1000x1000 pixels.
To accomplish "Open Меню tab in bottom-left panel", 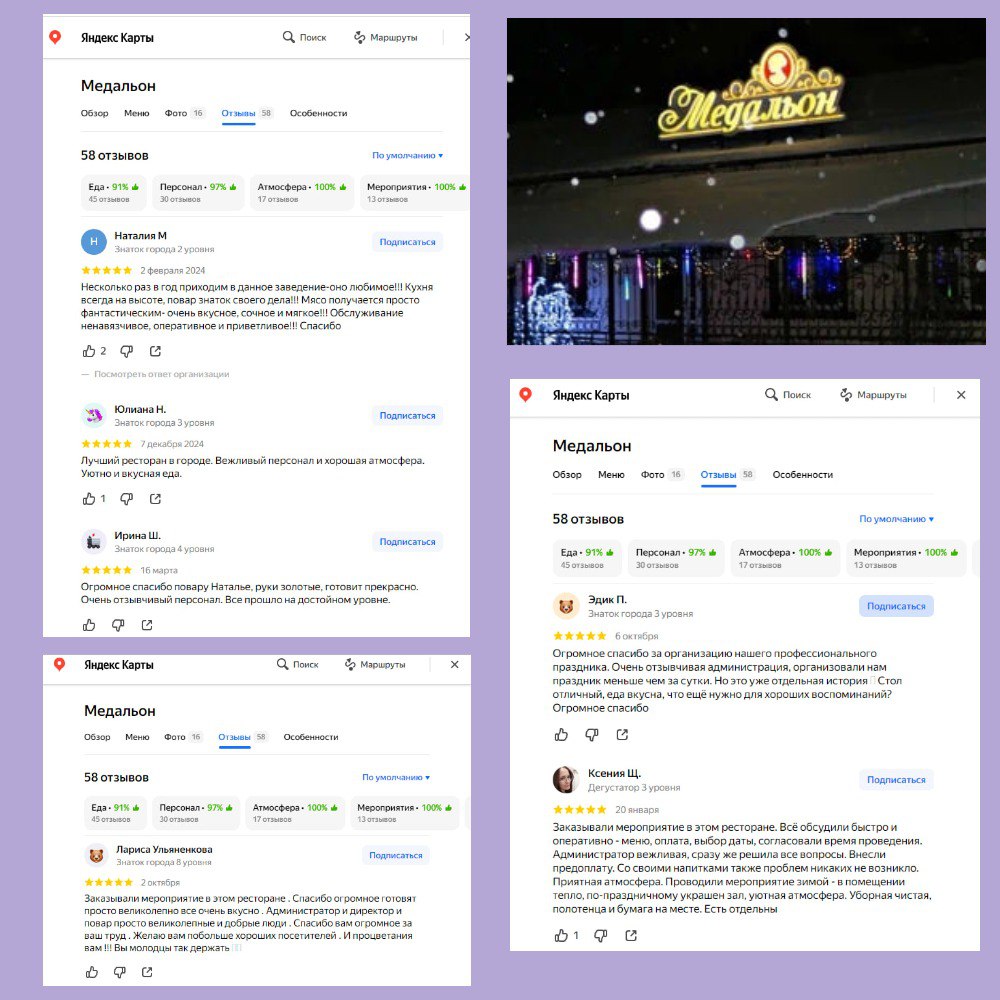I will (x=137, y=737).
